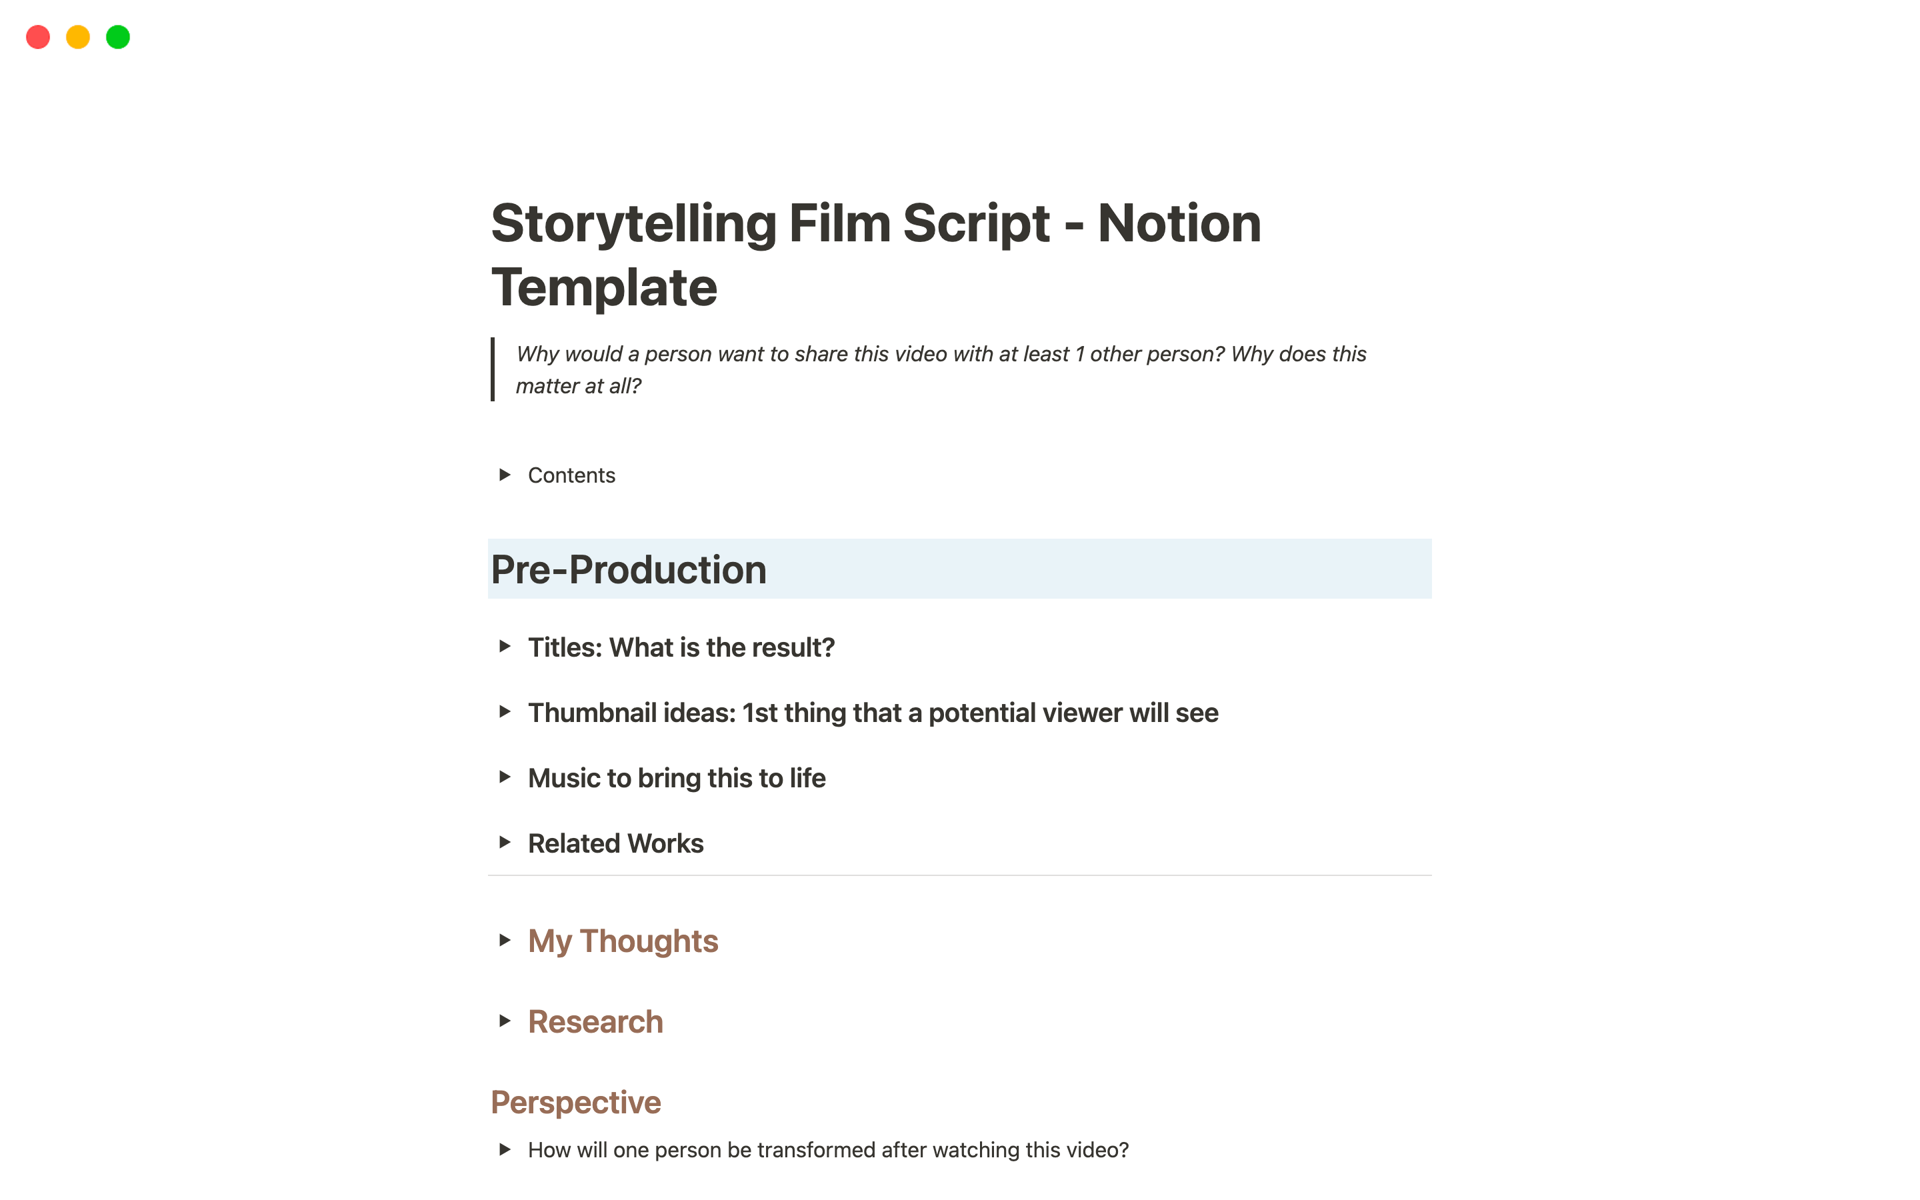Expand the 'Titles: What is the result?' toggle arrow
The height and width of the screenshot is (1200, 1920).
click(x=505, y=647)
